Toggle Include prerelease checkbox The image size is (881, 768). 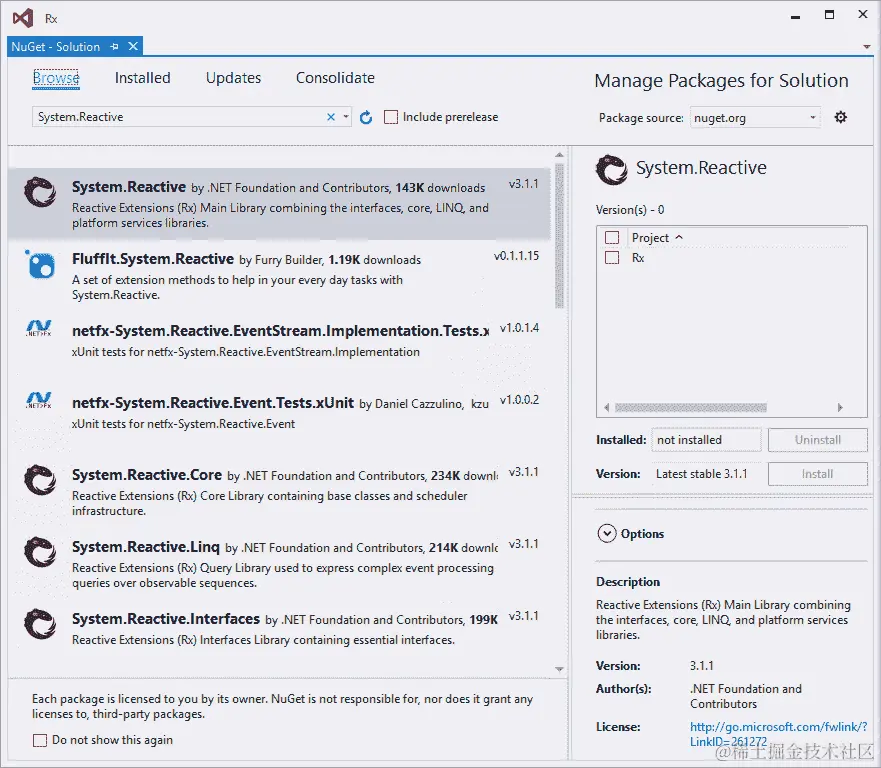coord(390,117)
